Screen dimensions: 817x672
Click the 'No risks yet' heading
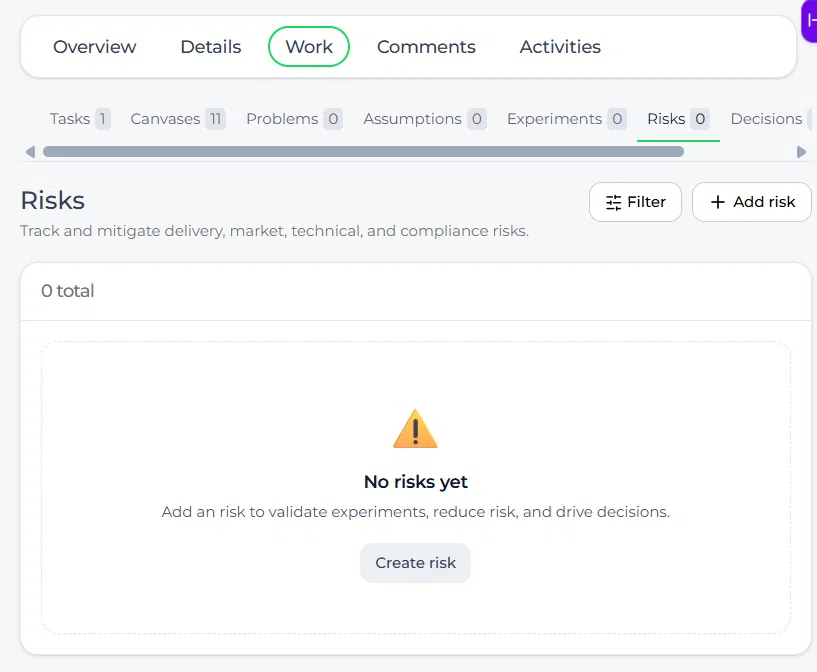(416, 482)
